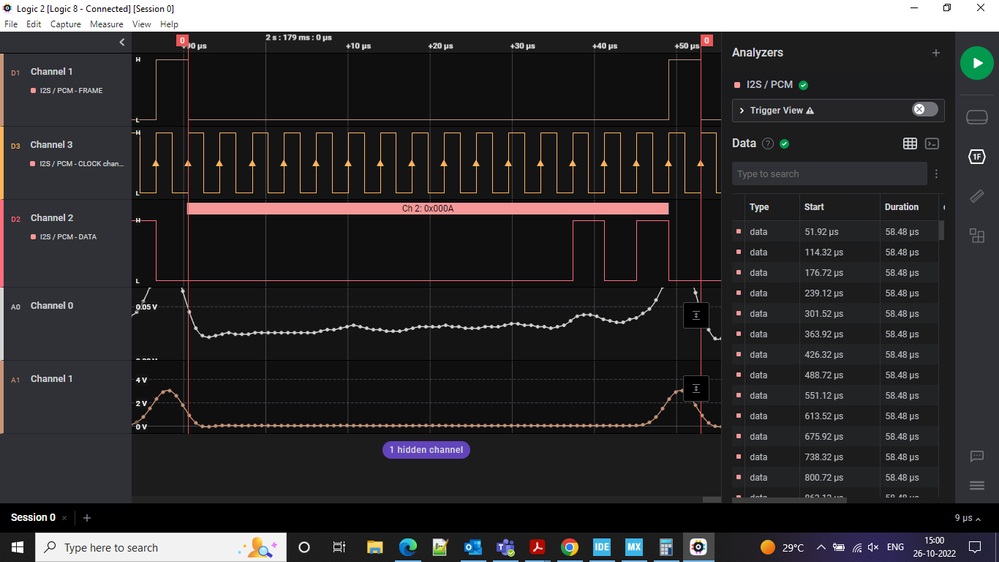Screen dimensions: 999x562
Task: Click the analog Channel 1 vertical scale icon
Action: click(x=696, y=389)
